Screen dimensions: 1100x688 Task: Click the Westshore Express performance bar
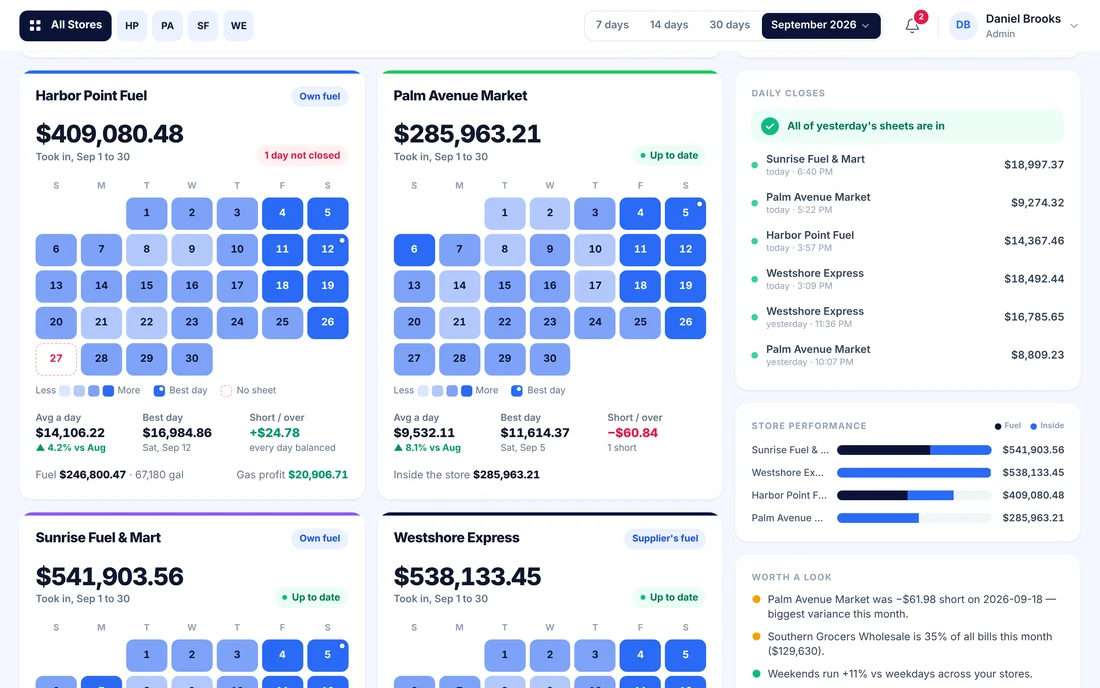pos(914,473)
